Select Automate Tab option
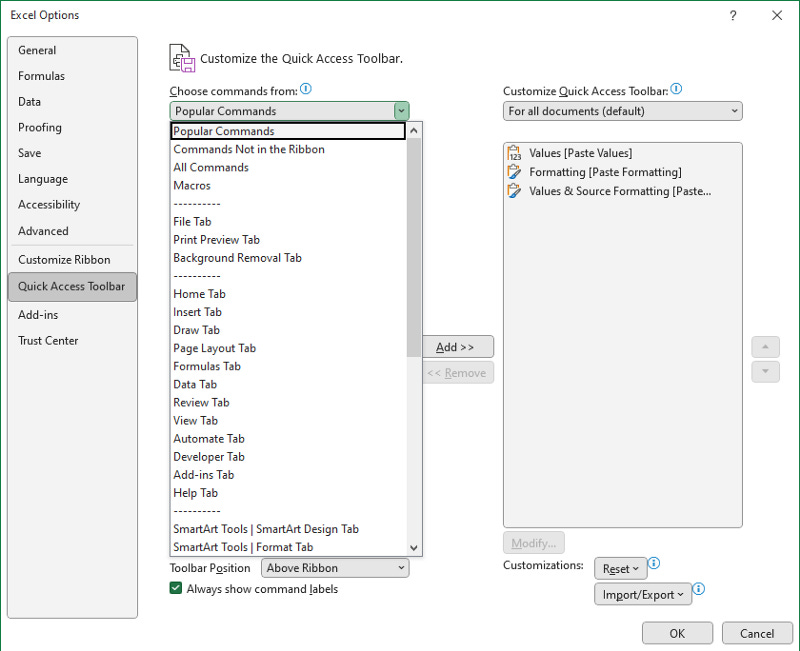This screenshot has height=651, width=800. click(x=288, y=439)
